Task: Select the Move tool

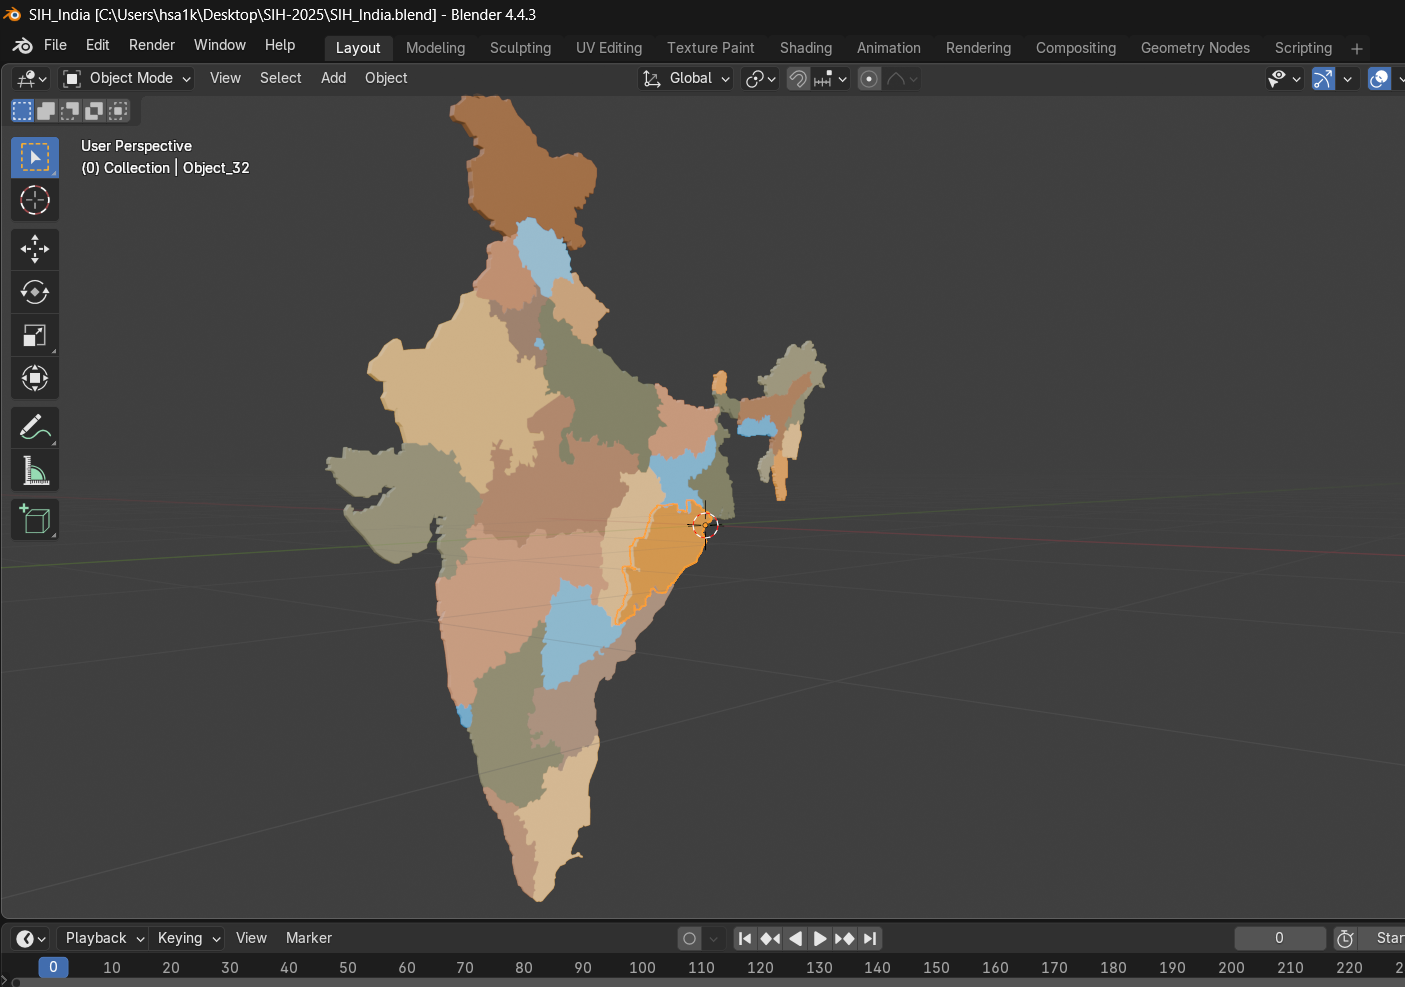Action: [35, 249]
